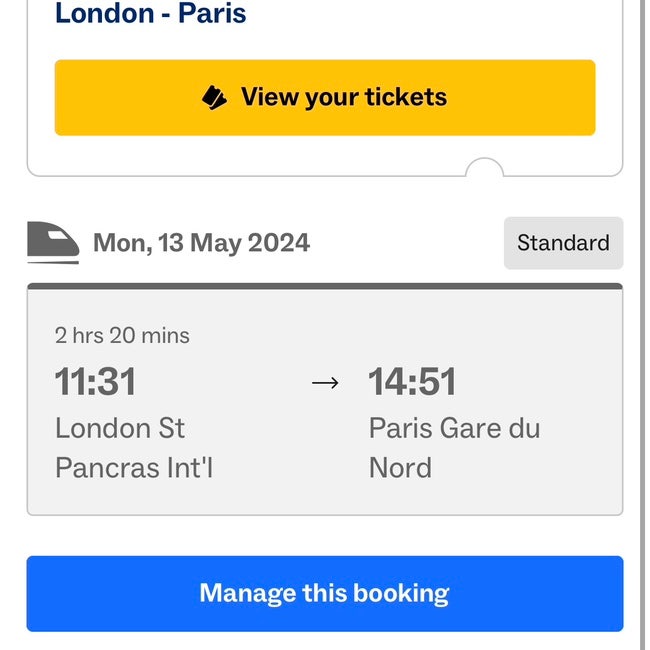Tap the word Nord under arrival station
650x650 pixels.
pyautogui.click(x=400, y=468)
